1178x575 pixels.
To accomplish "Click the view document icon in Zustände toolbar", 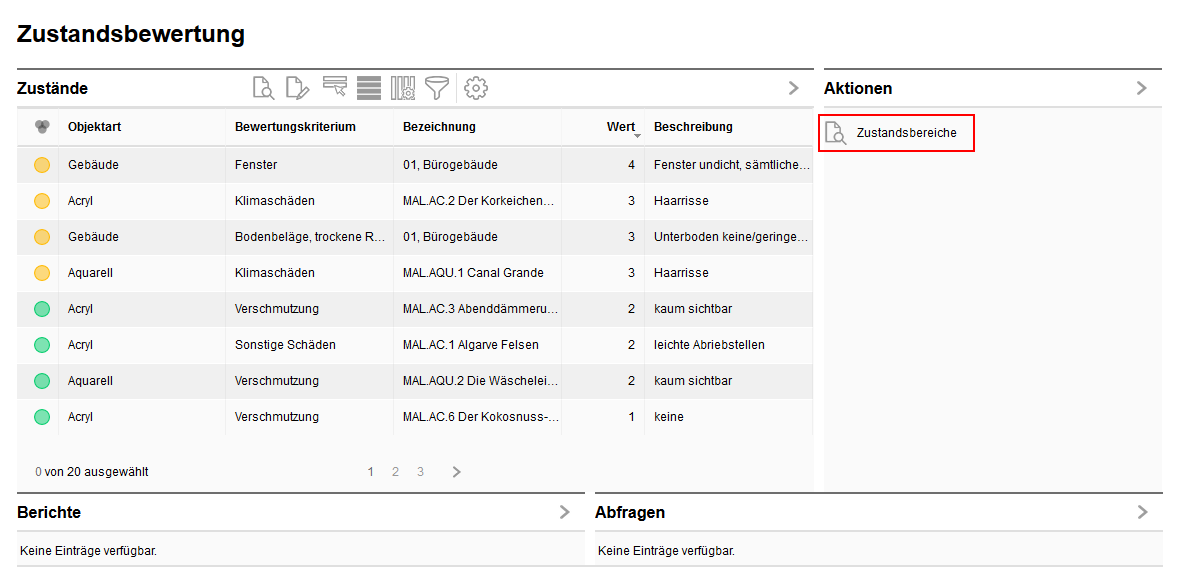I will click(263, 88).
